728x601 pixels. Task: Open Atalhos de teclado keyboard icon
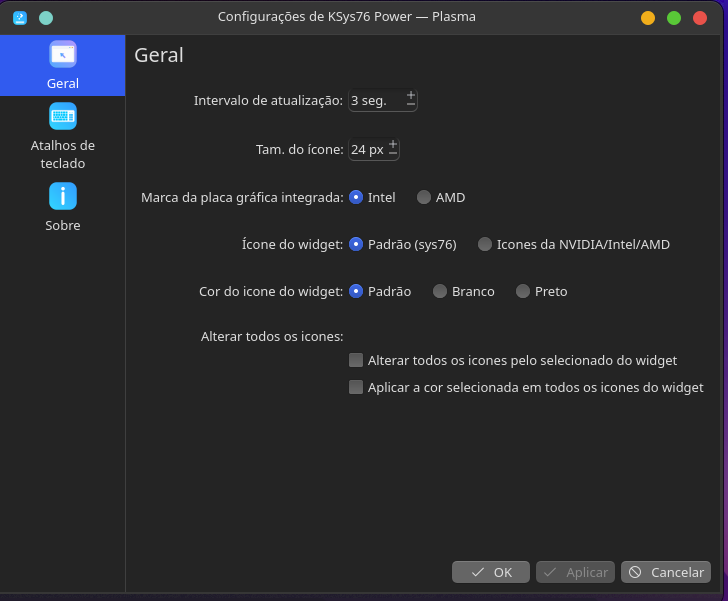(63, 116)
